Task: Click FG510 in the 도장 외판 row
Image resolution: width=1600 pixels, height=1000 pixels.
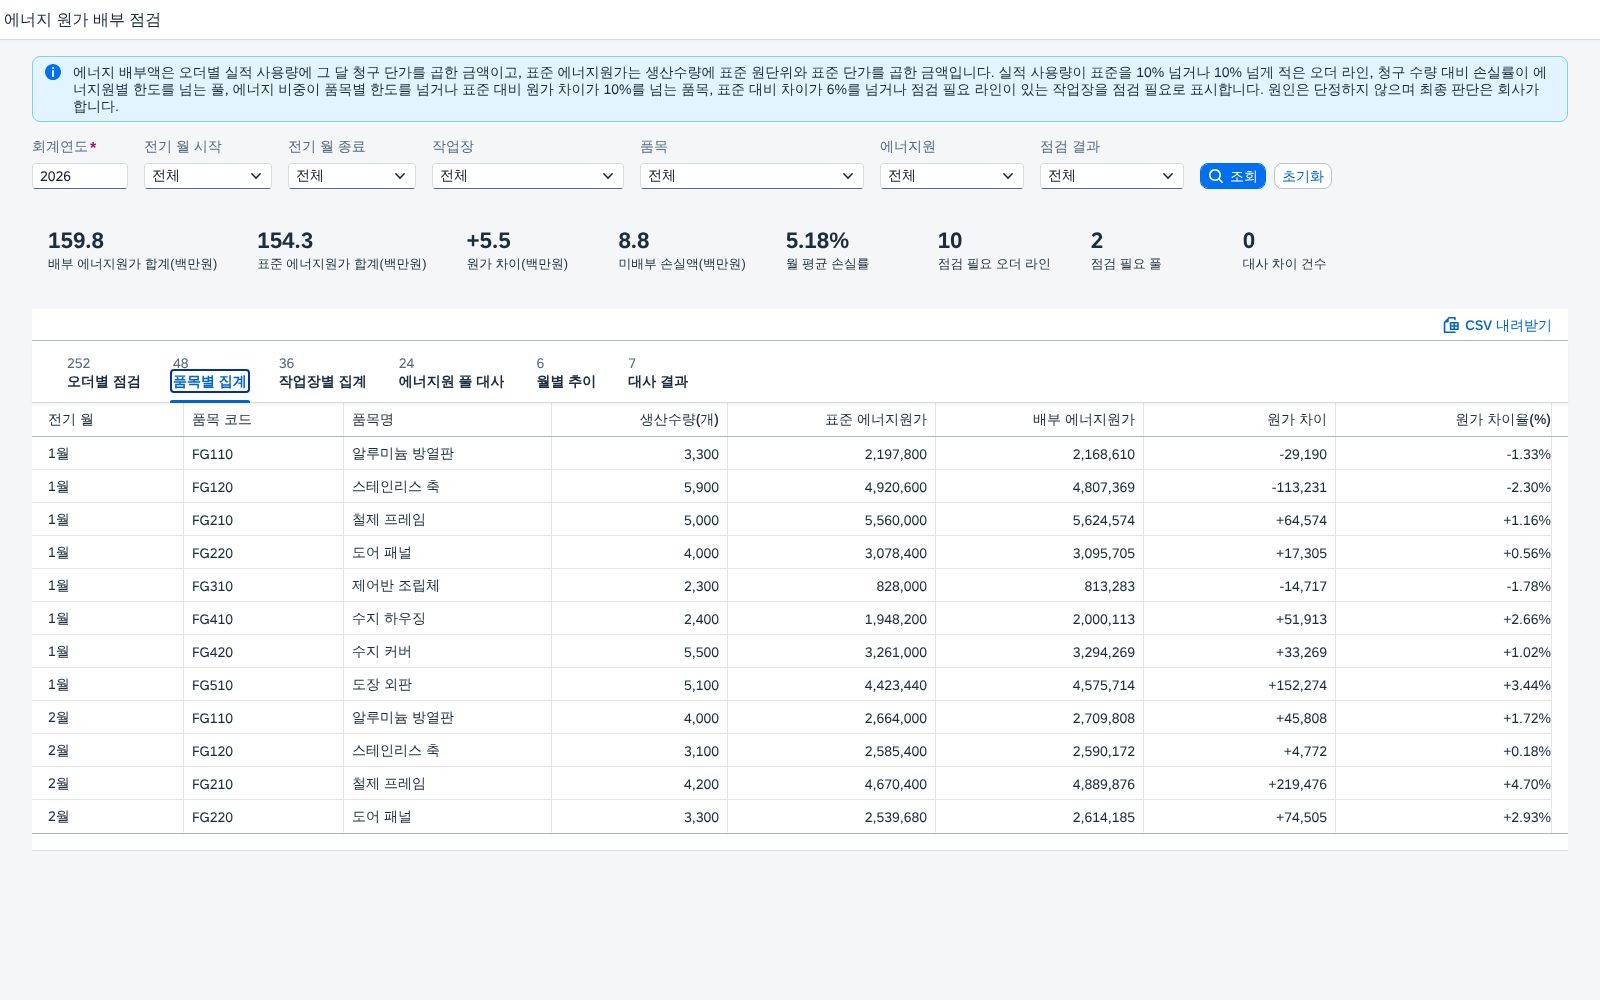Action: 212,685
